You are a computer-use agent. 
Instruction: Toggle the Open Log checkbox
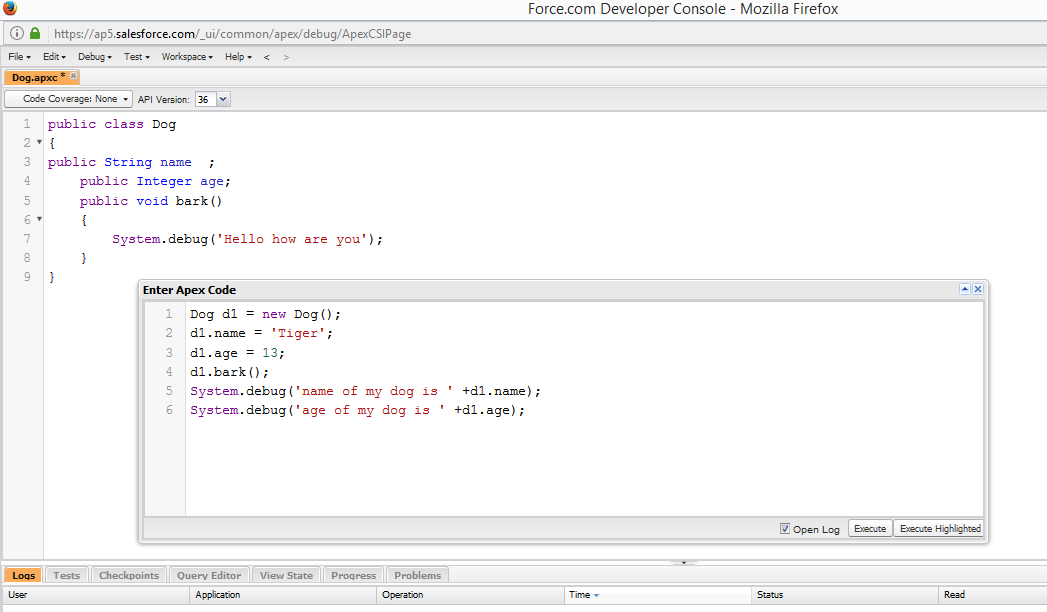pos(785,529)
